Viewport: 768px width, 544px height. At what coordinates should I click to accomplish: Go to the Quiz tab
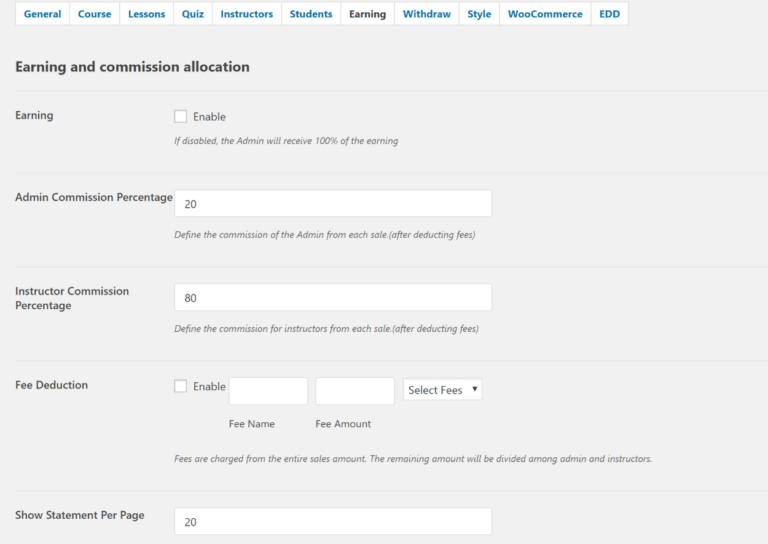pyautogui.click(x=193, y=14)
